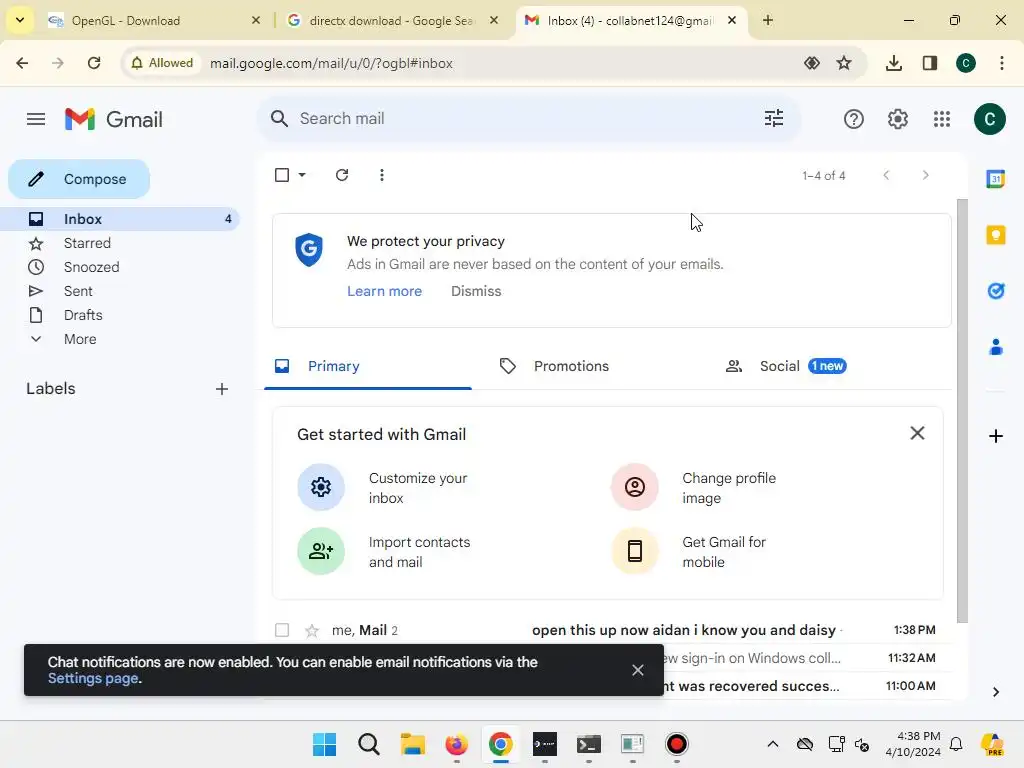Open File Explorer from the taskbar
This screenshot has height=768, width=1024.
click(x=413, y=744)
